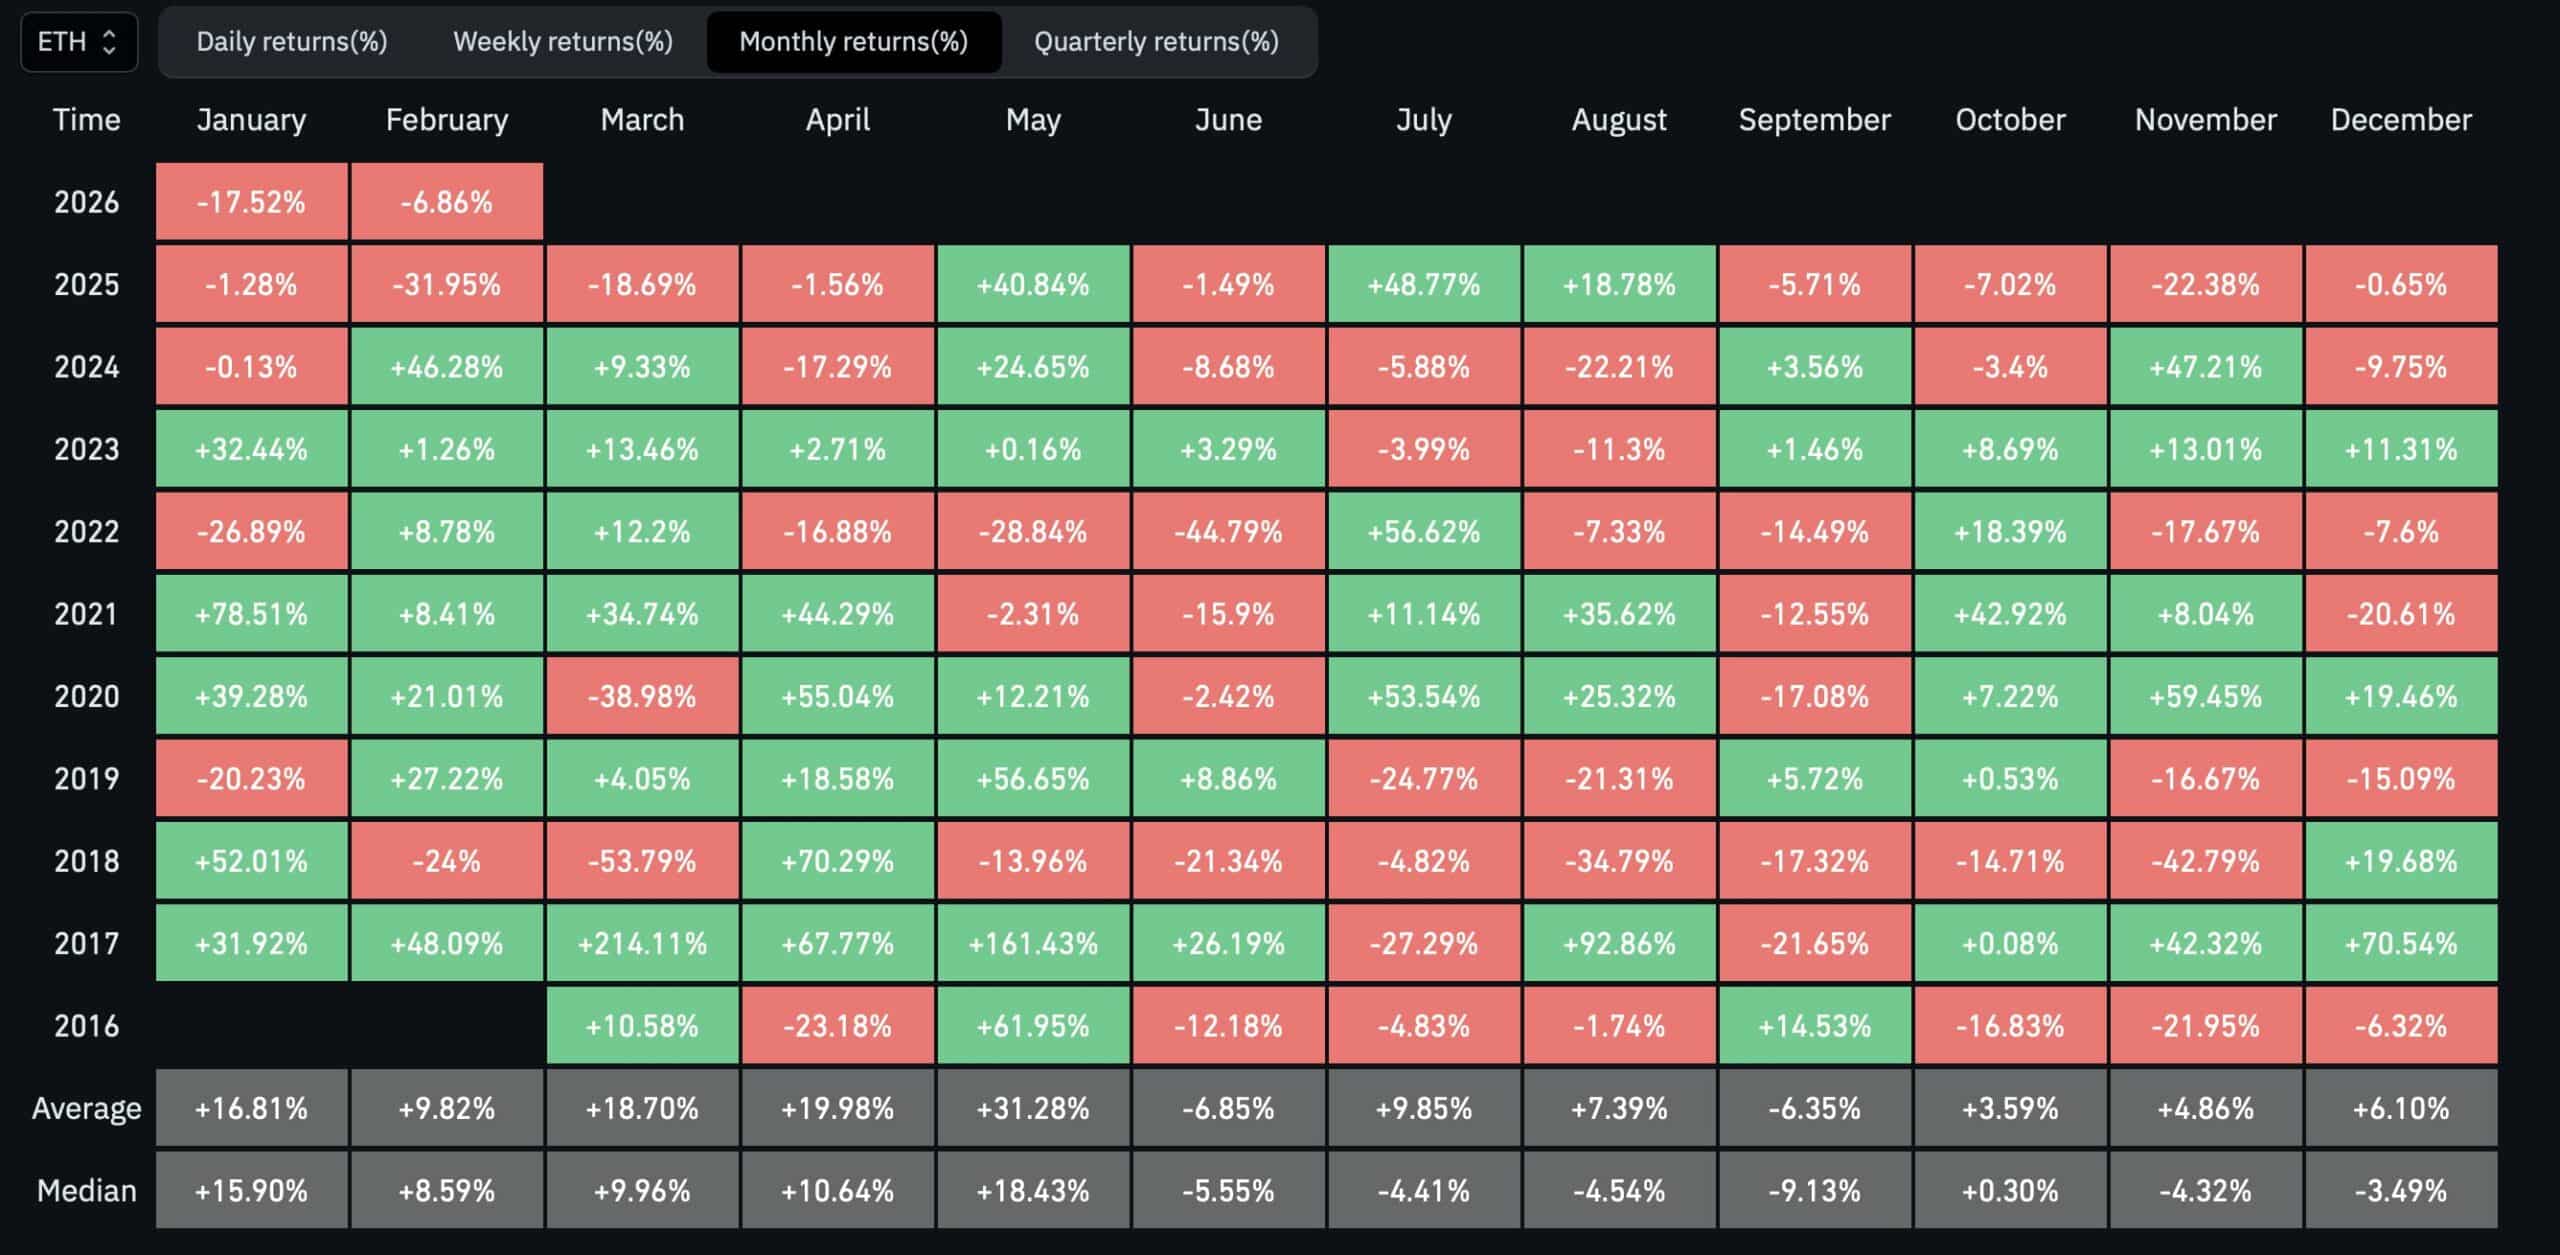Switch to Weekly returns view
The height and width of the screenshot is (1255, 2560).
pos(563,43)
